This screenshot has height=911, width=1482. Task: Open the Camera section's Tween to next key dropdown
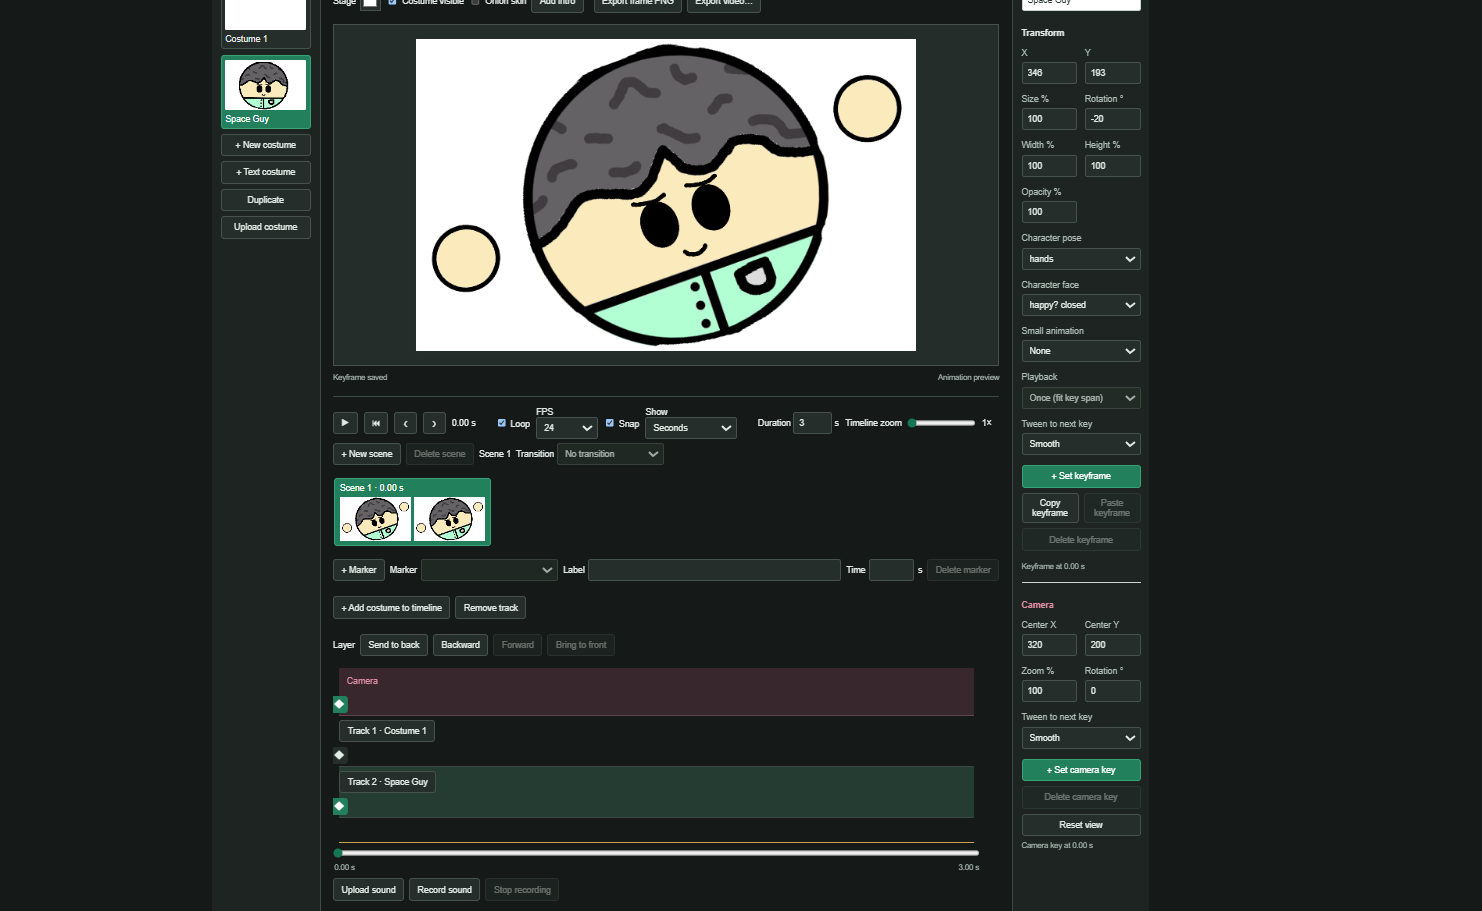(1081, 738)
